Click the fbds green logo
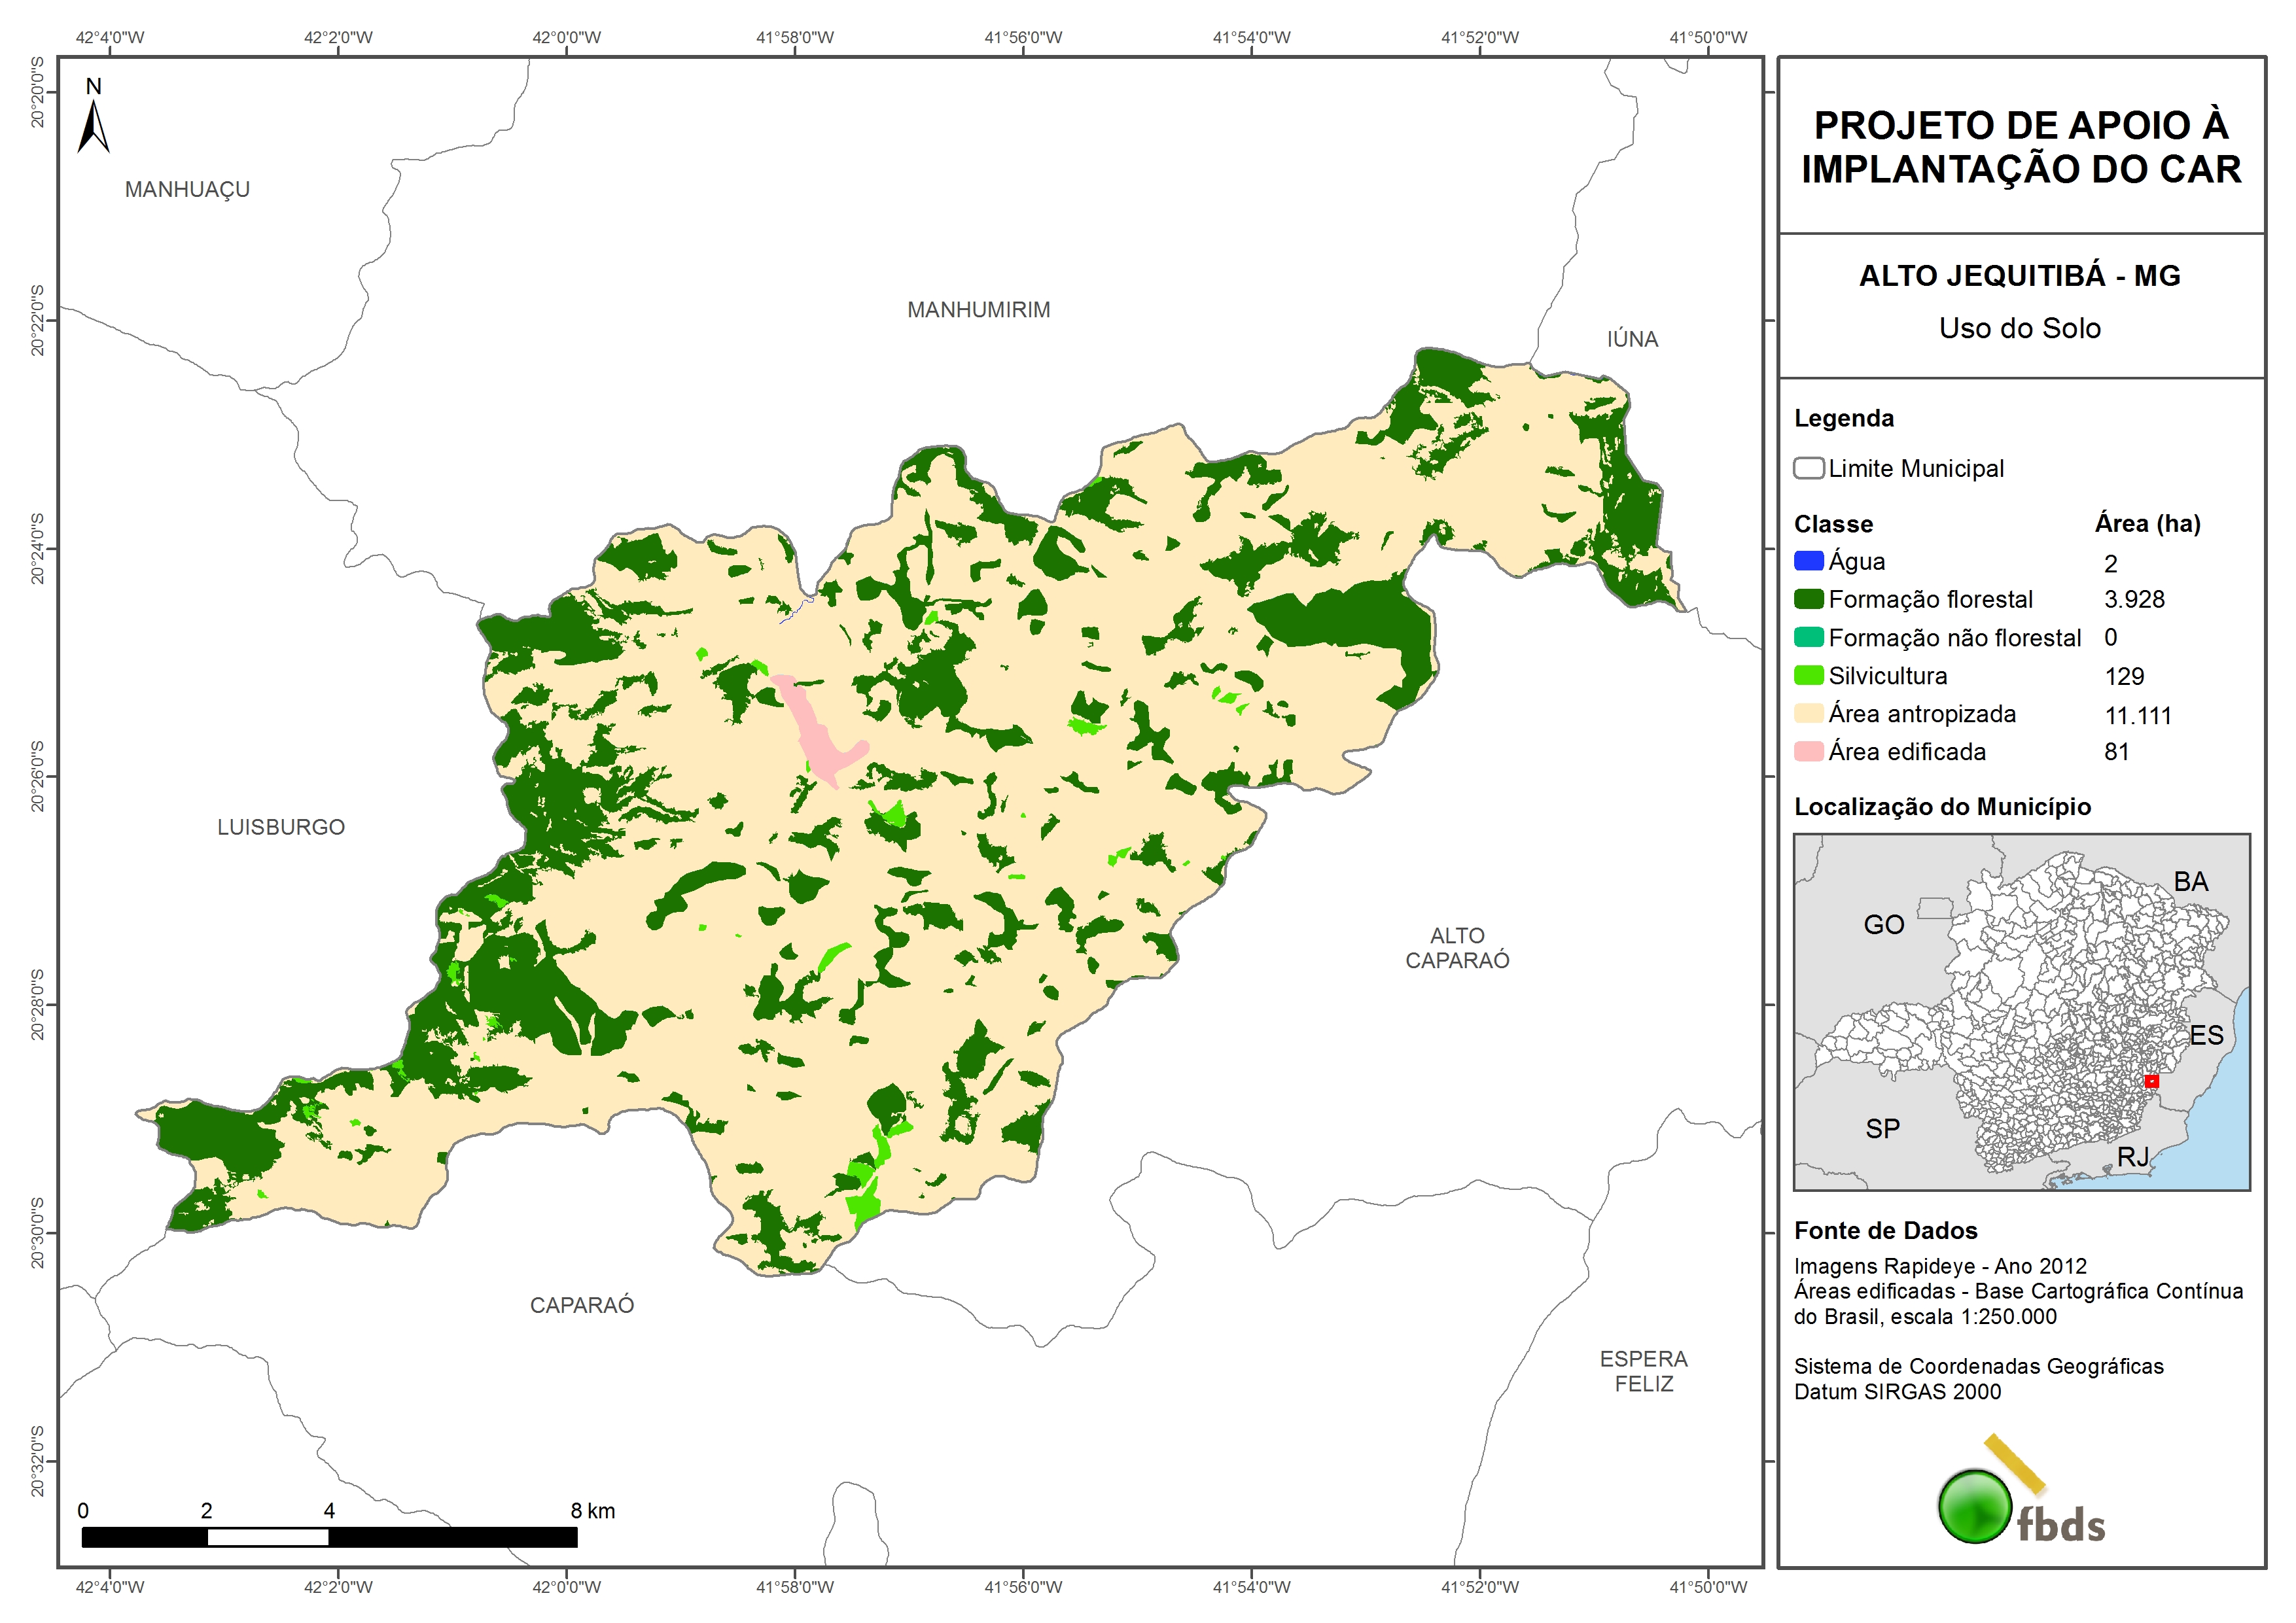This screenshot has width=2296, height=1623. 1975,1506
